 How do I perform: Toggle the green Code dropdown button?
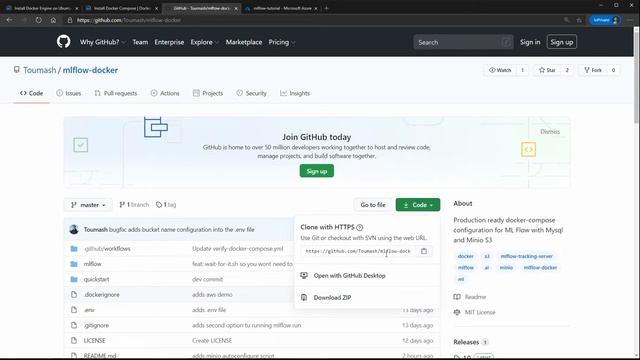tap(418, 205)
